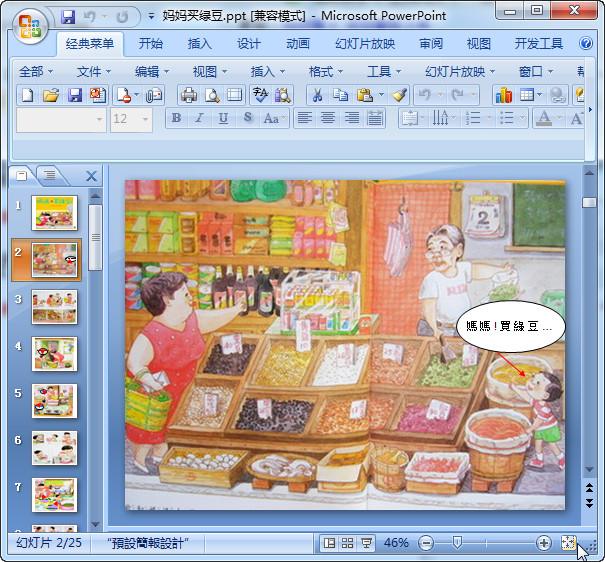This screenshot has width=605, height=562.
Task: Select slide 4 thumbnail
Action: 54,354
